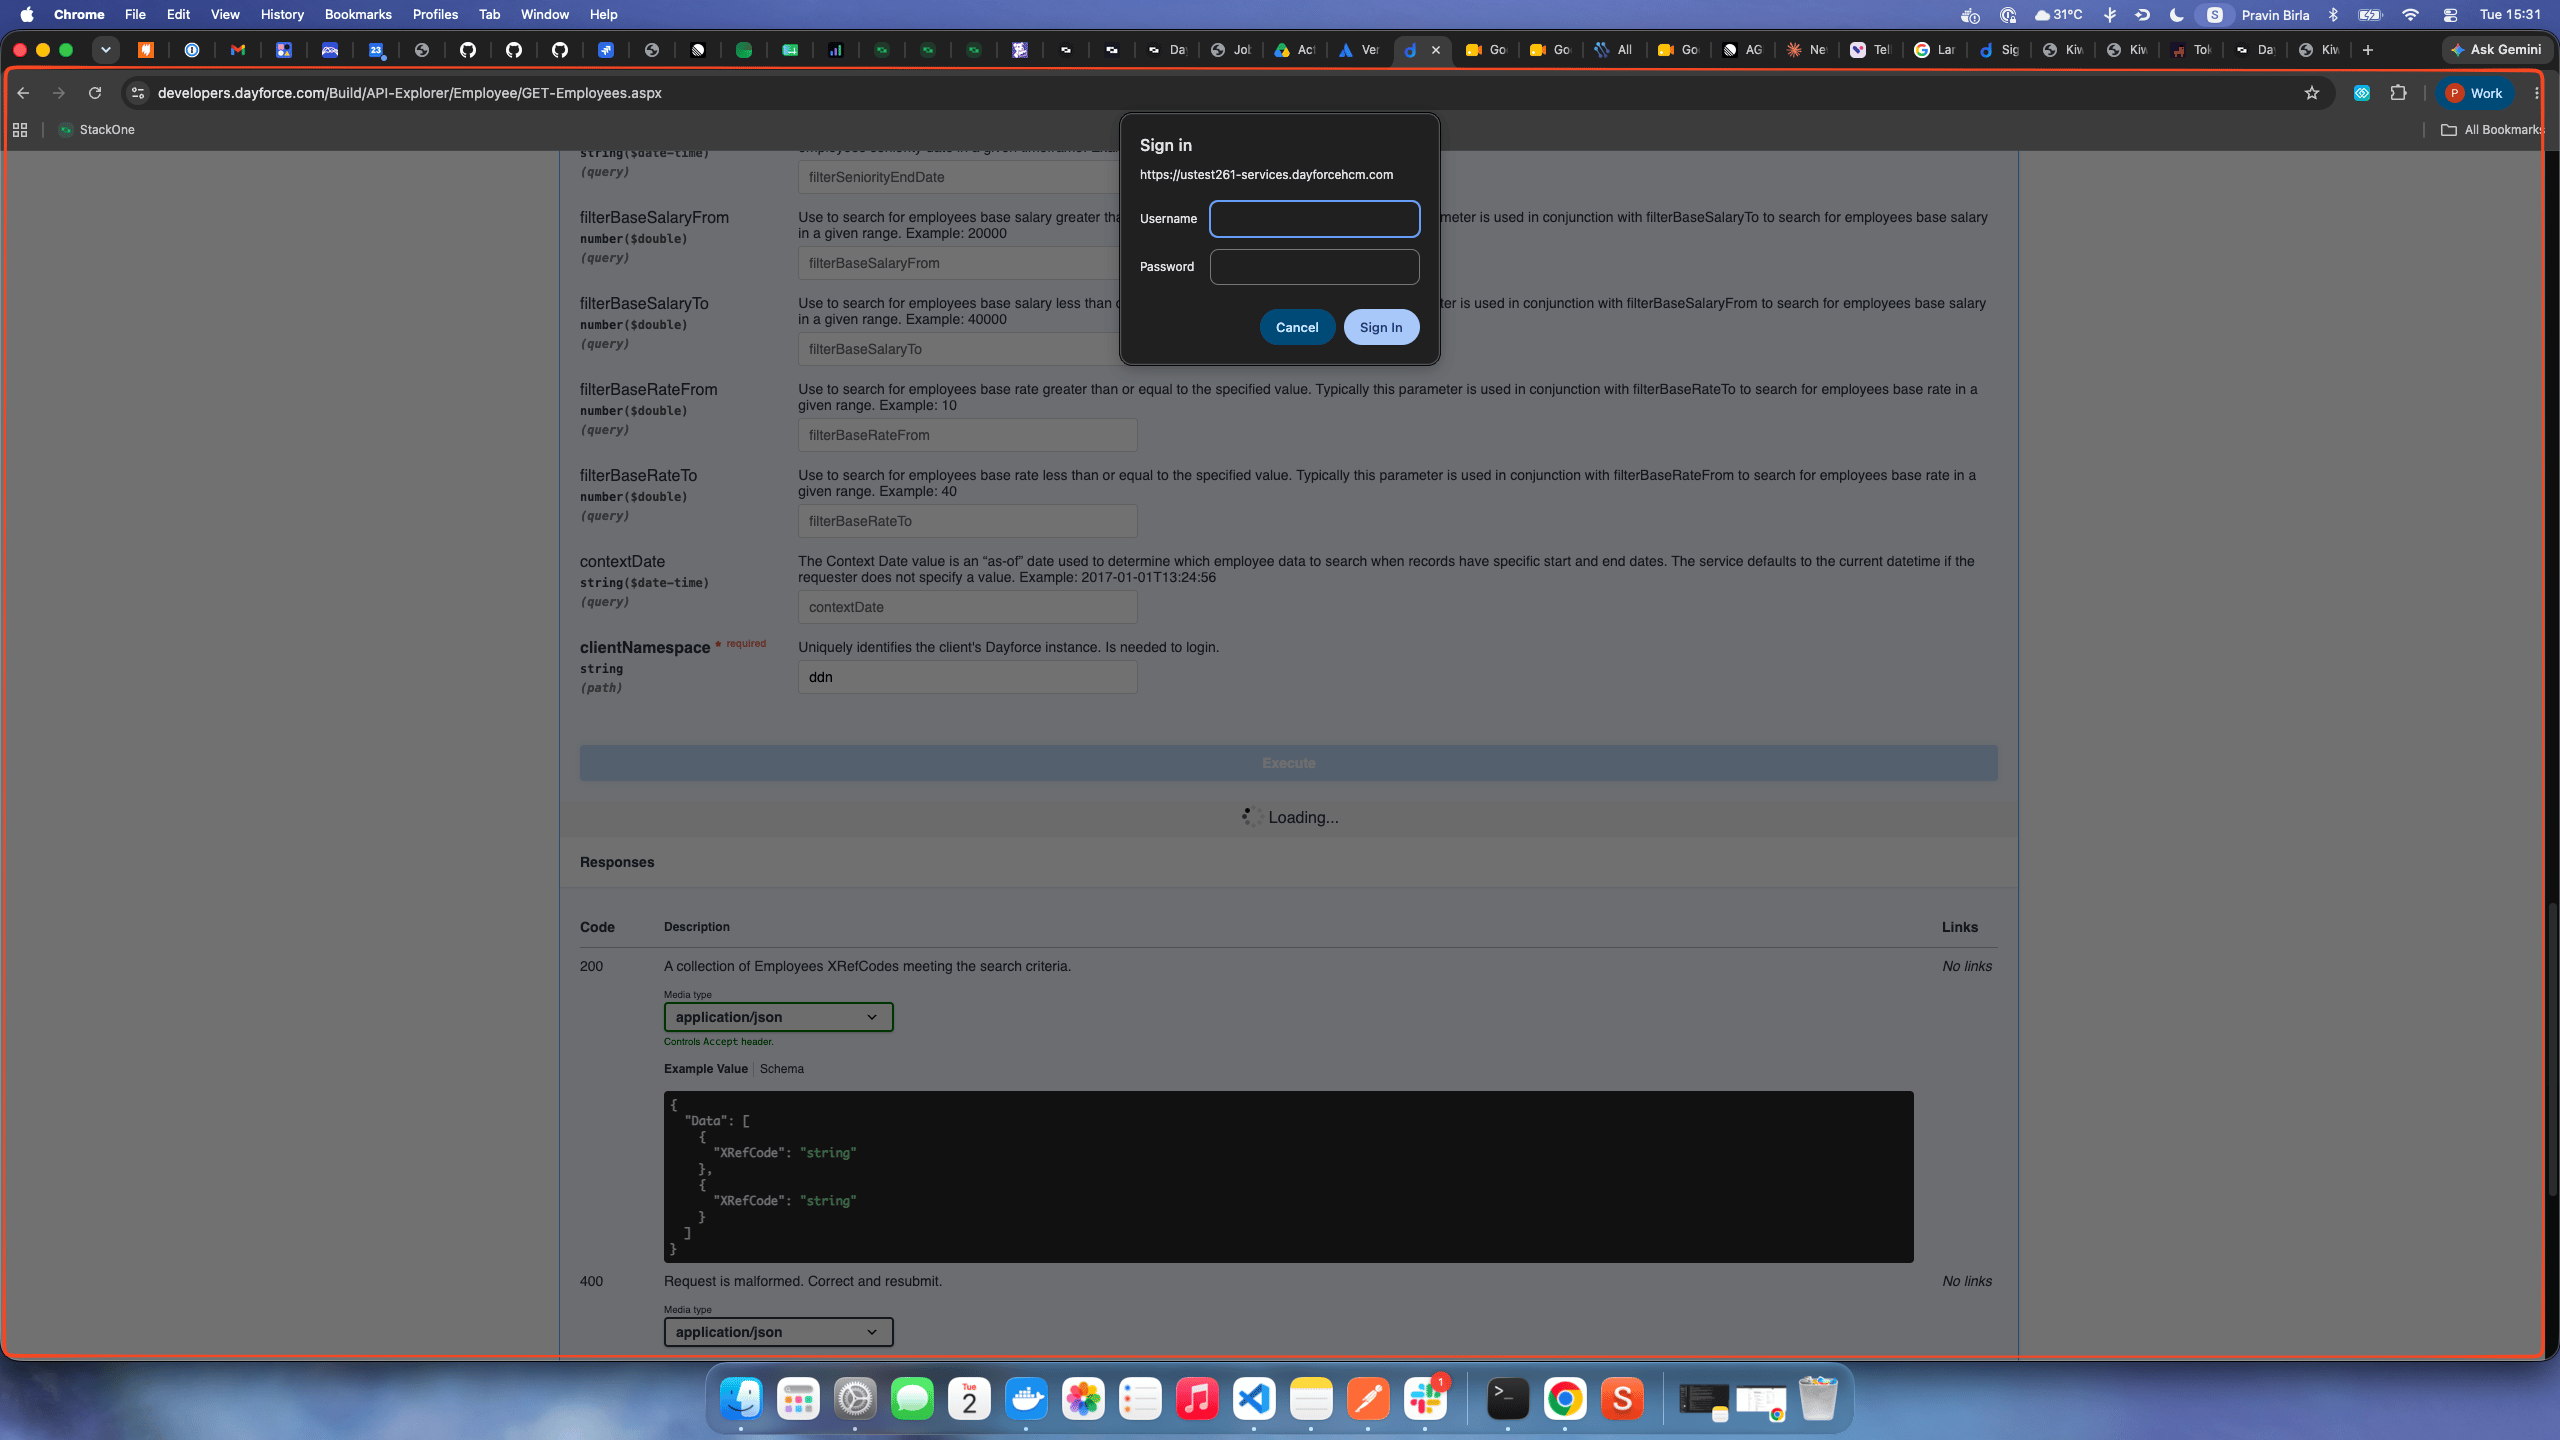Image resolution: width=2560 pixels, height=1440 pixels.
Task: Open Chrome extensions puzzle icon
Action: 2398,93
